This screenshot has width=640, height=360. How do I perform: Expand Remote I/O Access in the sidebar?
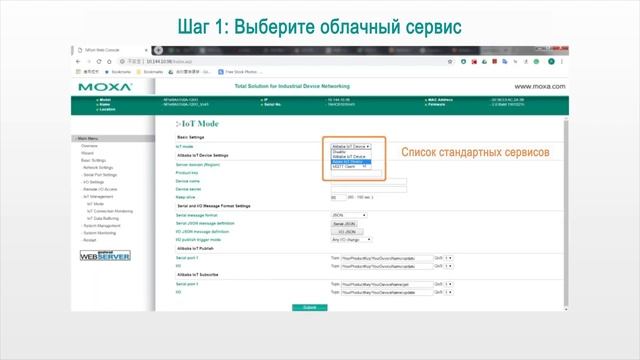tap(100, 190)
